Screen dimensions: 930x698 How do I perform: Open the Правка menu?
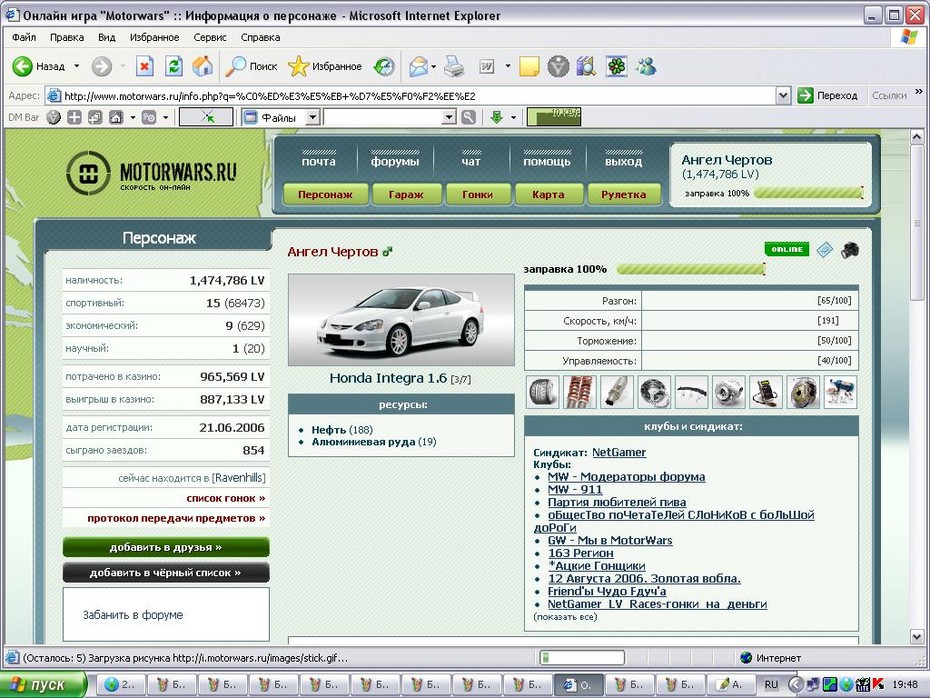(x=66, y=37)
